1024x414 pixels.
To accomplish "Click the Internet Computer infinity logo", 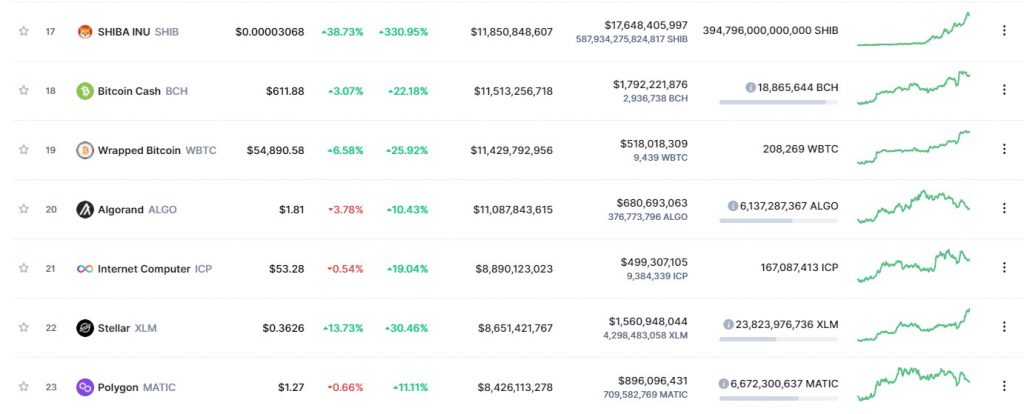I will click(x=85, y=269).
